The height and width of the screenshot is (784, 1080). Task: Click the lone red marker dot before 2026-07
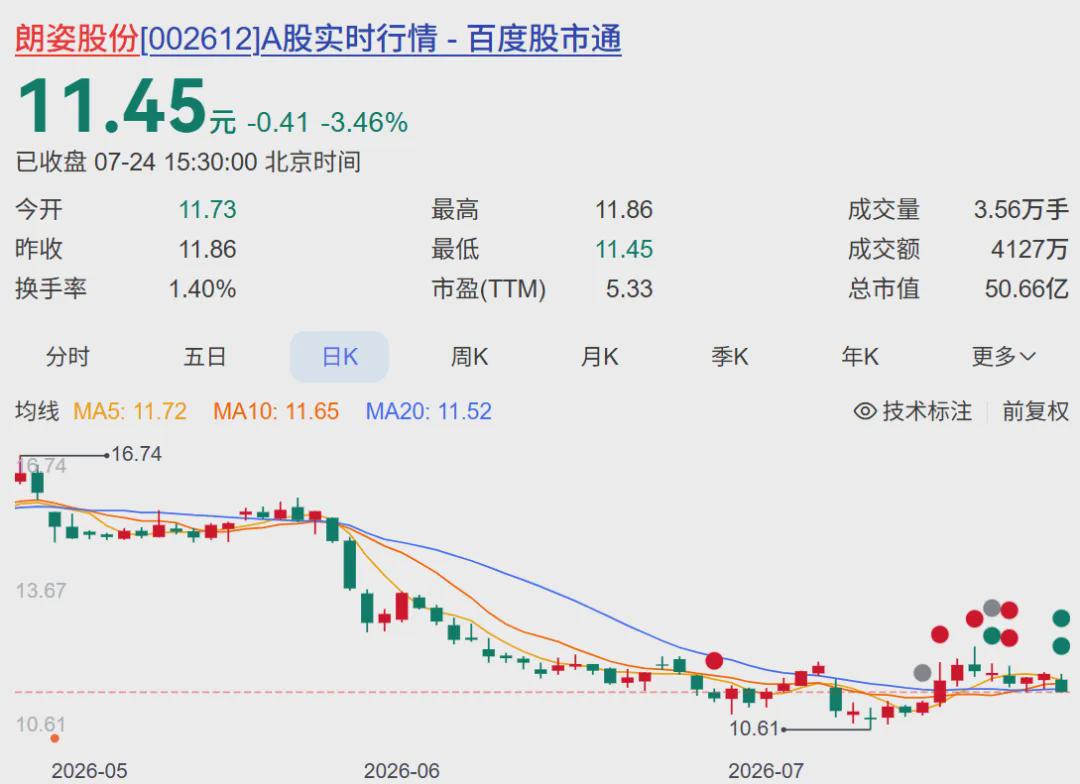tap(714, 661)
